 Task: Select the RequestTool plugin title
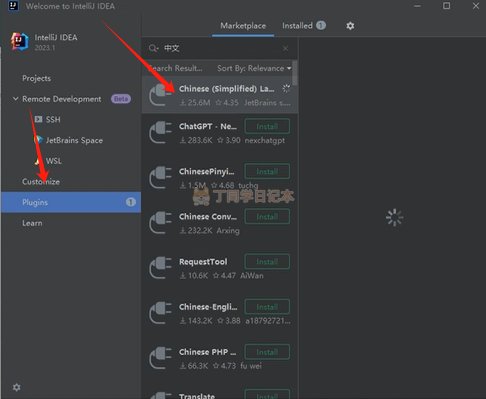203,262
